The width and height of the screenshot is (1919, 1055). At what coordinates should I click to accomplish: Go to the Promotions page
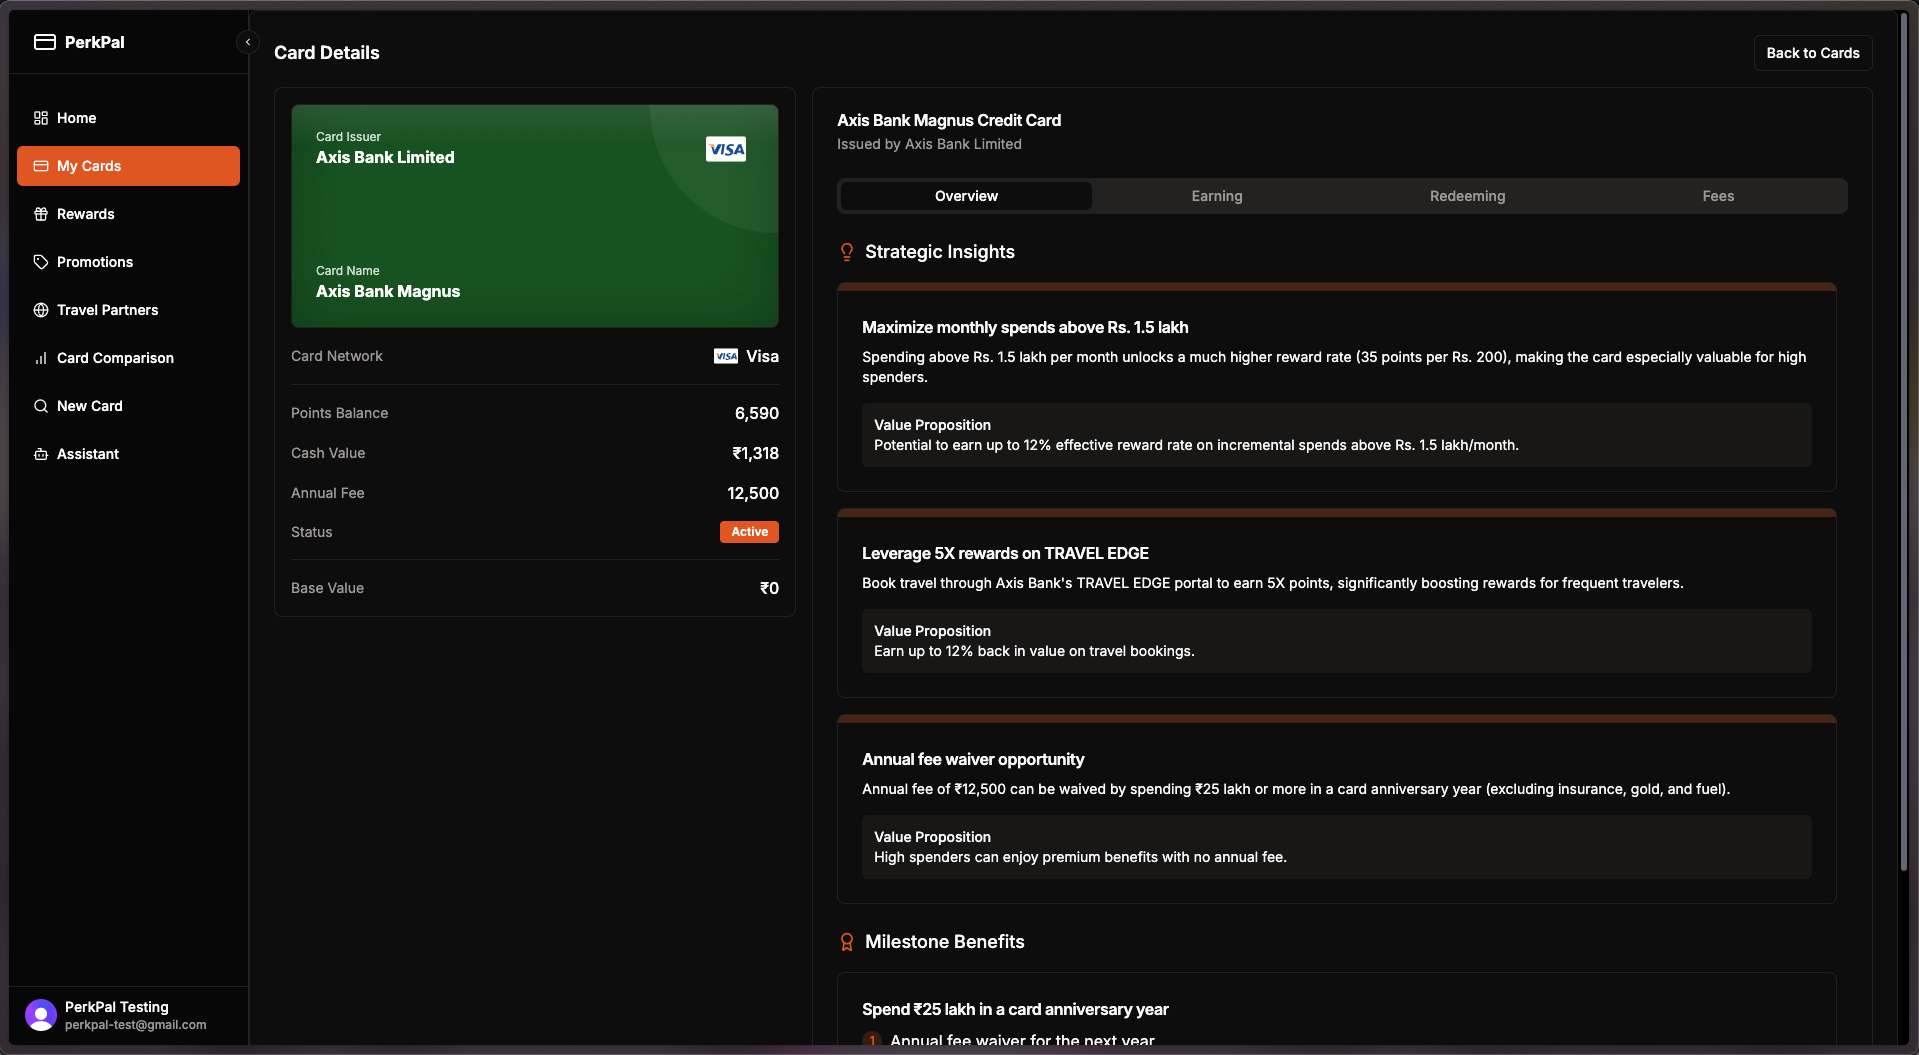128,262
